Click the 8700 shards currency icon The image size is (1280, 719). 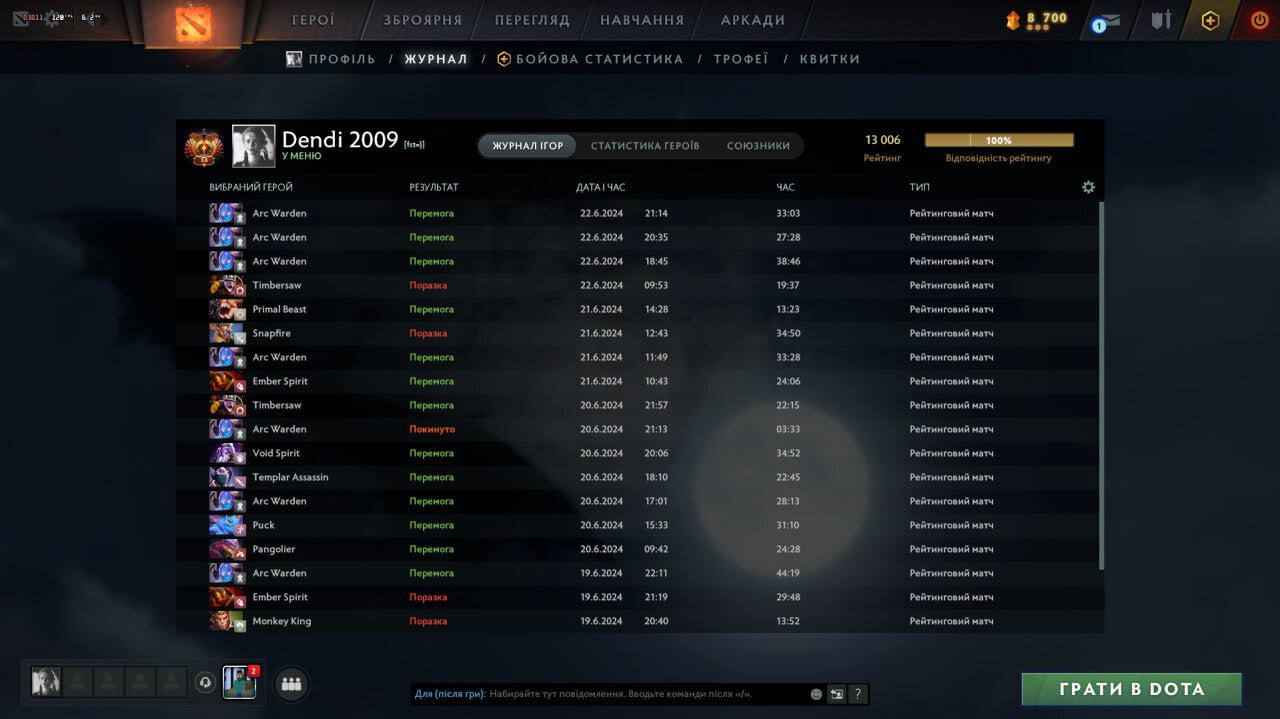point(1013,16)
